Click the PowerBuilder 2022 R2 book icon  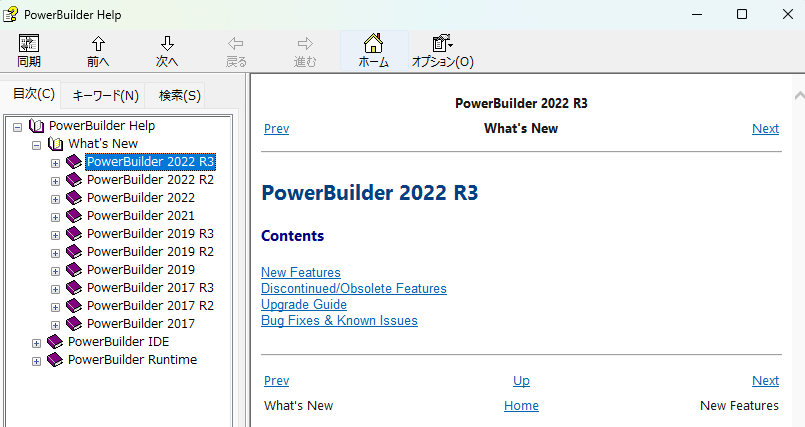(x=75, y=180)
